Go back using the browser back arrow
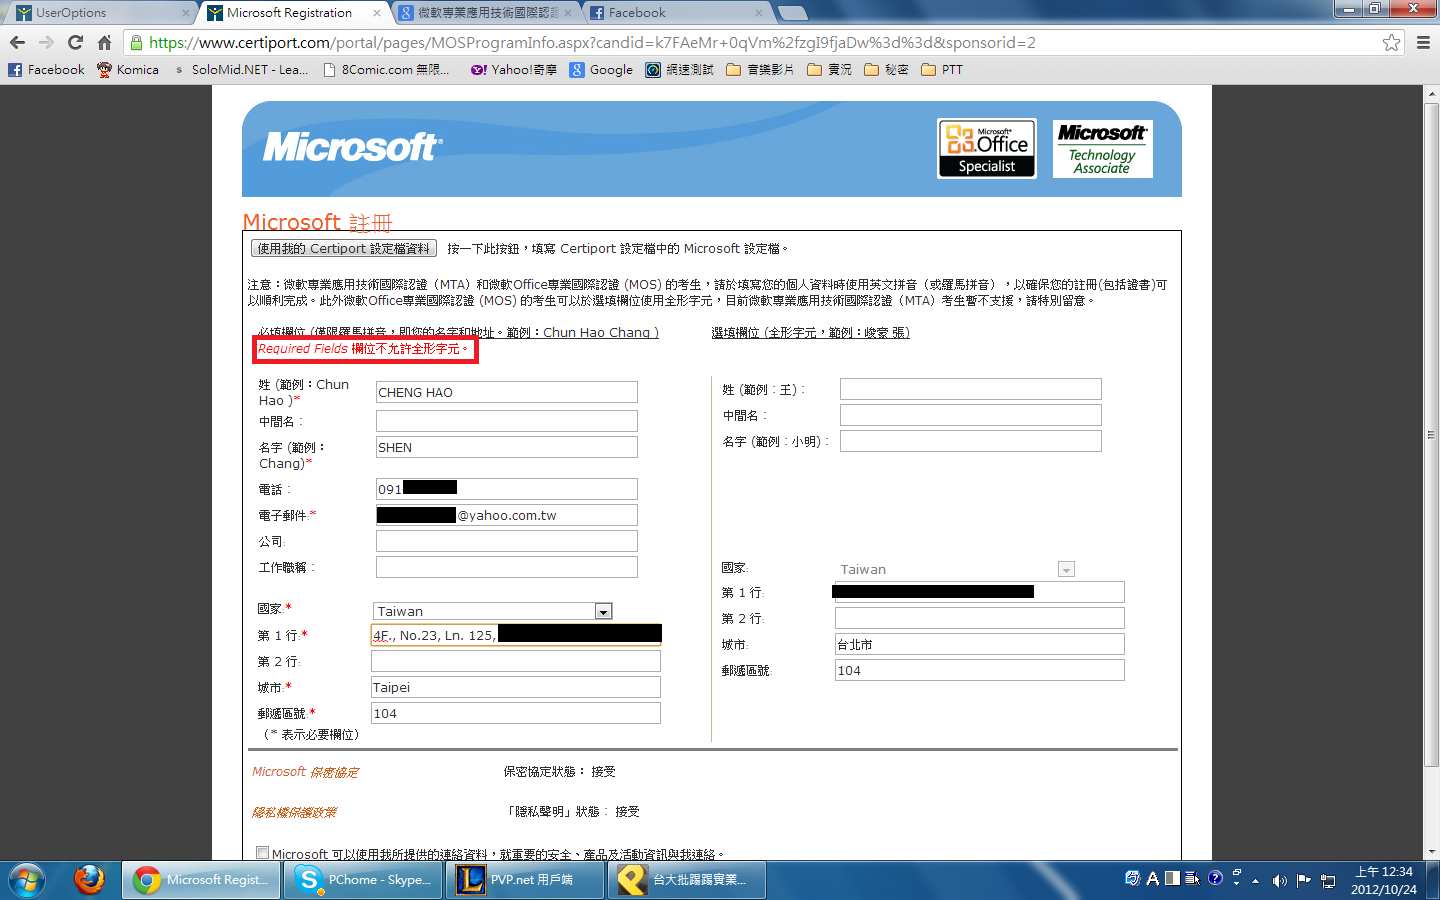 [x=17, y=42]
